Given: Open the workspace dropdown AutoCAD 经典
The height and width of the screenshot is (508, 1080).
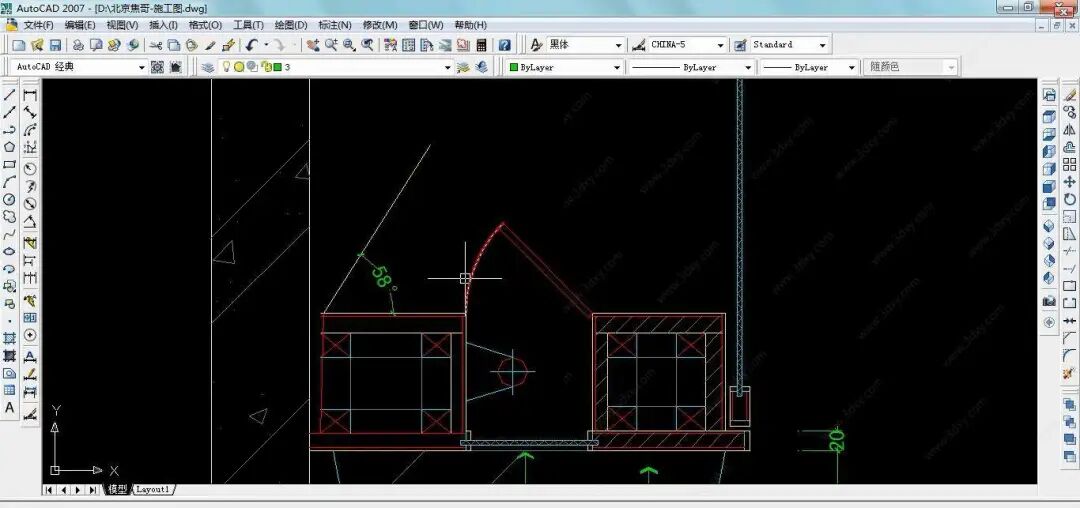Looking at the screenshot, I should point(80,67).
